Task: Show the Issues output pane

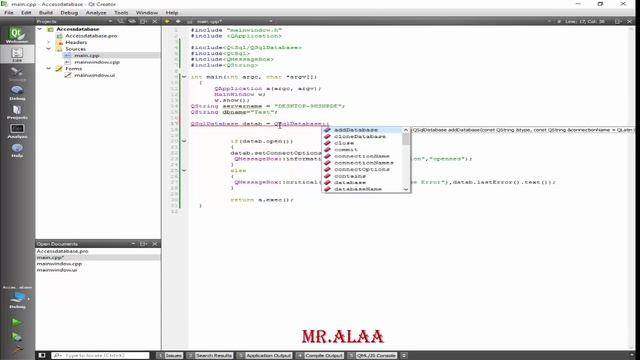Action: 170,356
